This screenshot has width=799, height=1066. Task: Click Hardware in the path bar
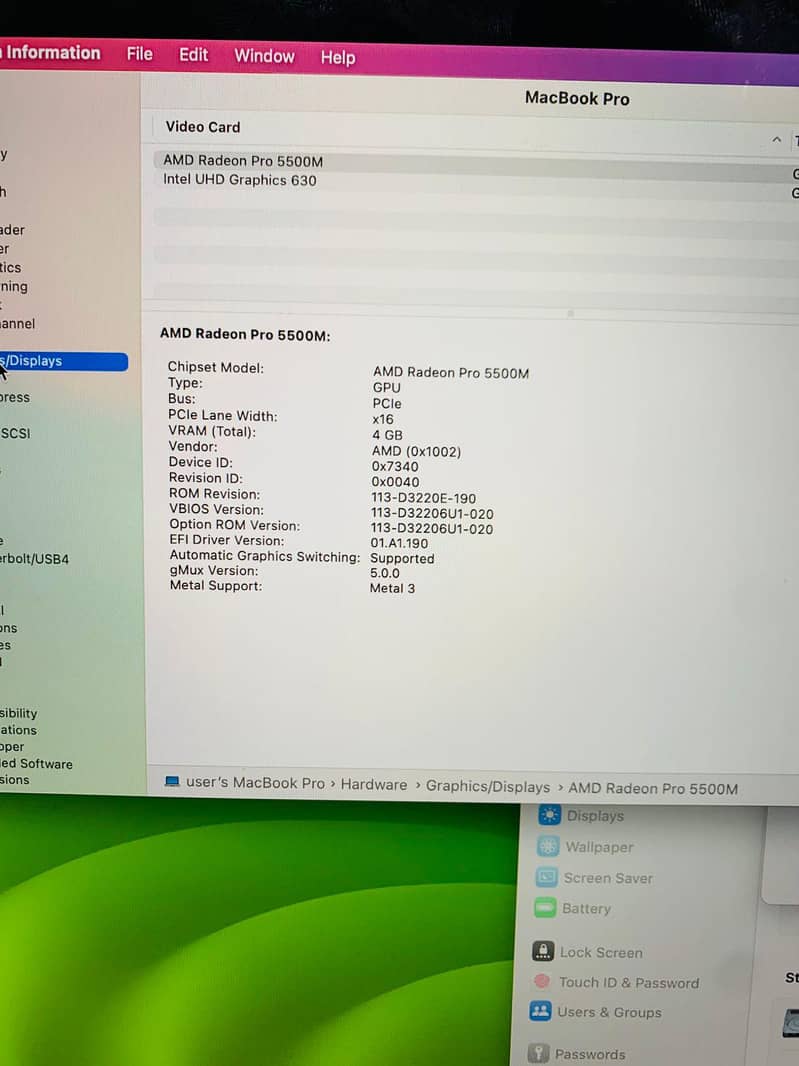pyautogui.click(x=374, y=785)
